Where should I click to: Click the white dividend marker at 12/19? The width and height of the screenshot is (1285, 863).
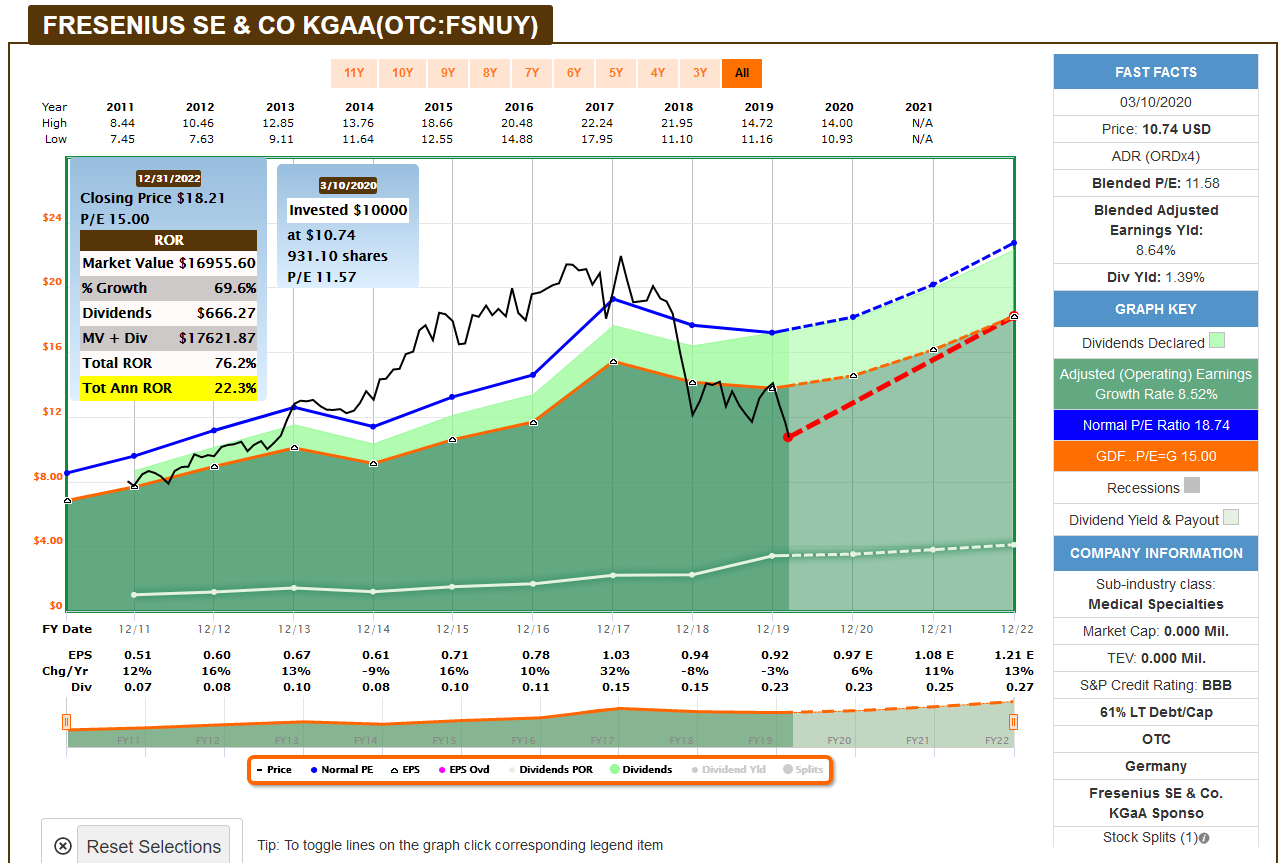pos(771,556)
